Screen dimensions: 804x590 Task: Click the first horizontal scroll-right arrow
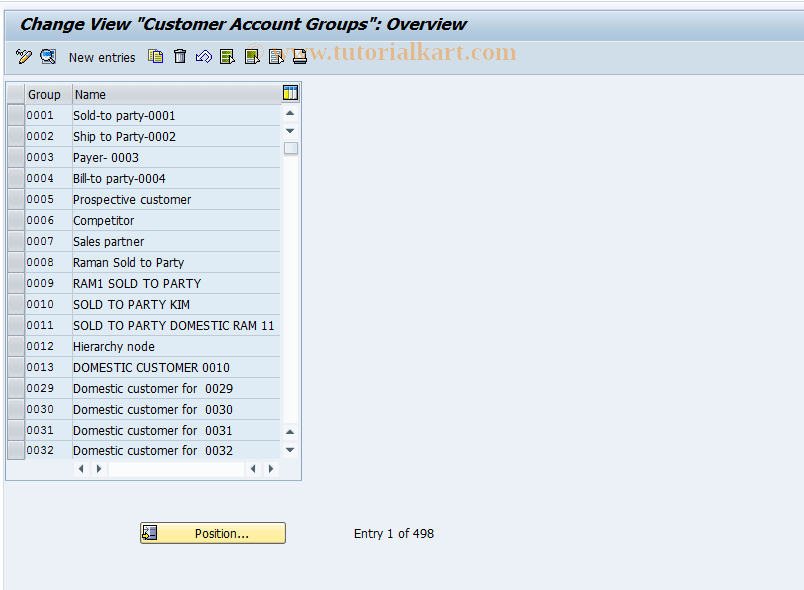pos(99,469)
